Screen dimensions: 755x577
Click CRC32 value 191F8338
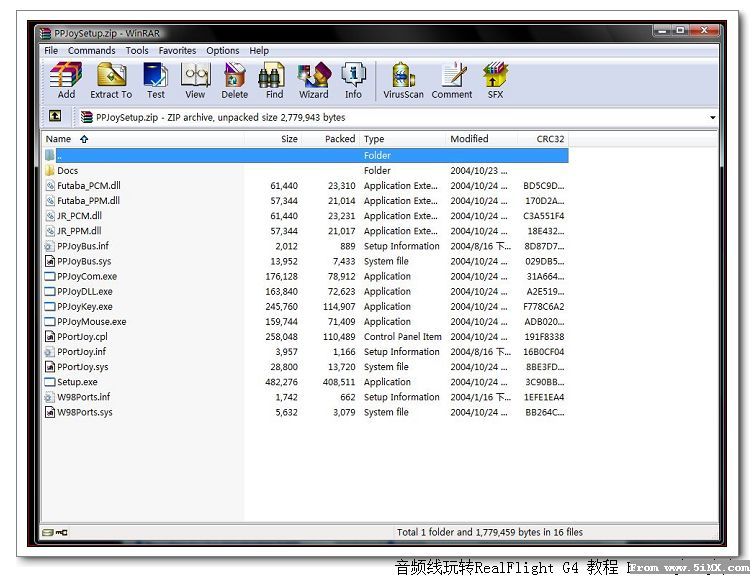point(544,337)
